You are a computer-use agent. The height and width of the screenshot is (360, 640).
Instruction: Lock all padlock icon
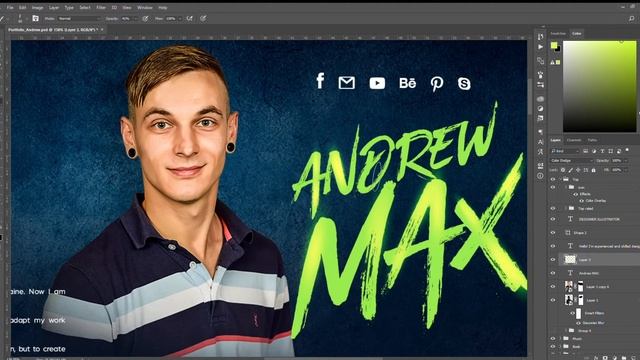[593, 170]
